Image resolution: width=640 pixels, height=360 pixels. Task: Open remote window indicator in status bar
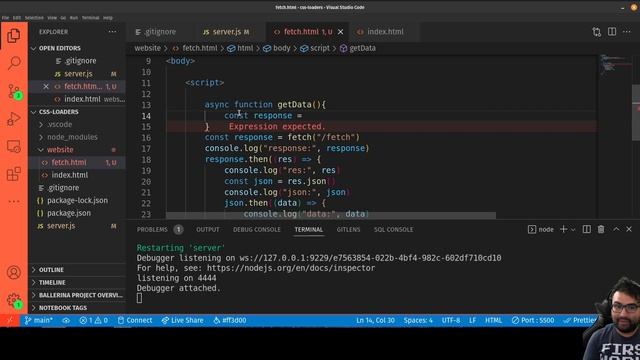click(9, 320)
